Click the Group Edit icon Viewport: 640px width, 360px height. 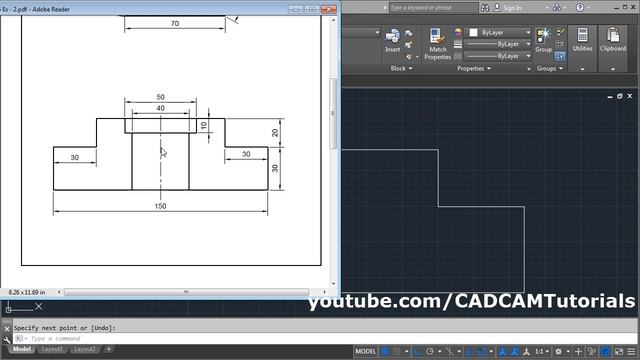pos(560,44)
